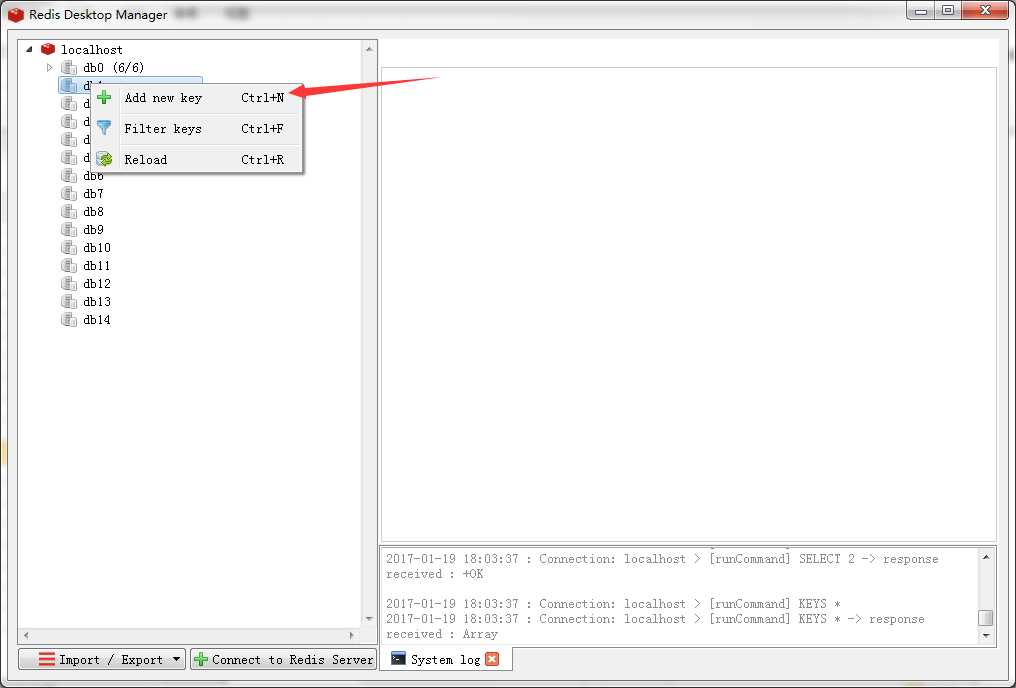This screenshot has width=1016, height=688.
Task: Click the database icon beside db9
Action: coord(69,230)
